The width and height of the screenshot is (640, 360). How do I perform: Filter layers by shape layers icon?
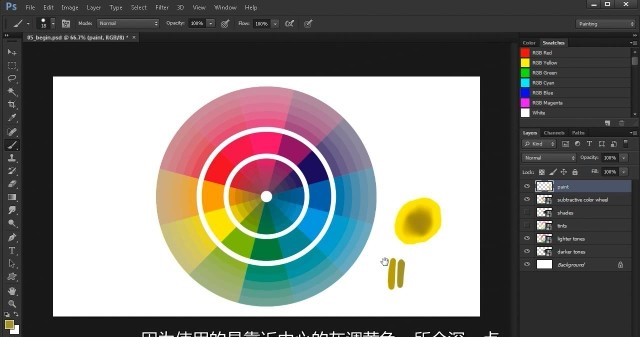click(602, 144)
